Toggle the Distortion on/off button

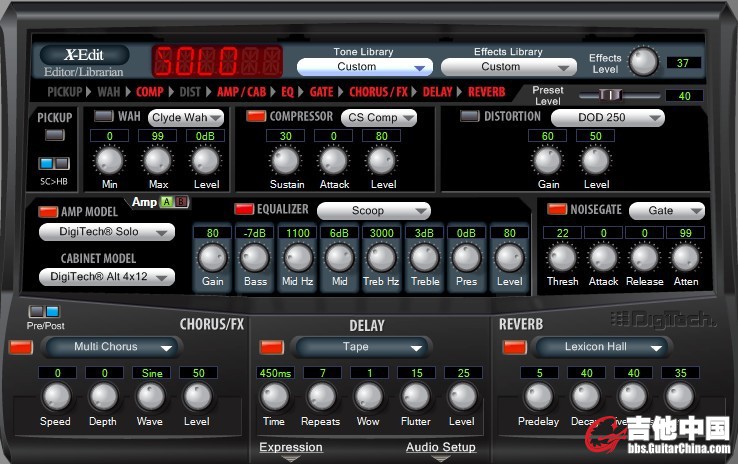(x=469, y=116)
